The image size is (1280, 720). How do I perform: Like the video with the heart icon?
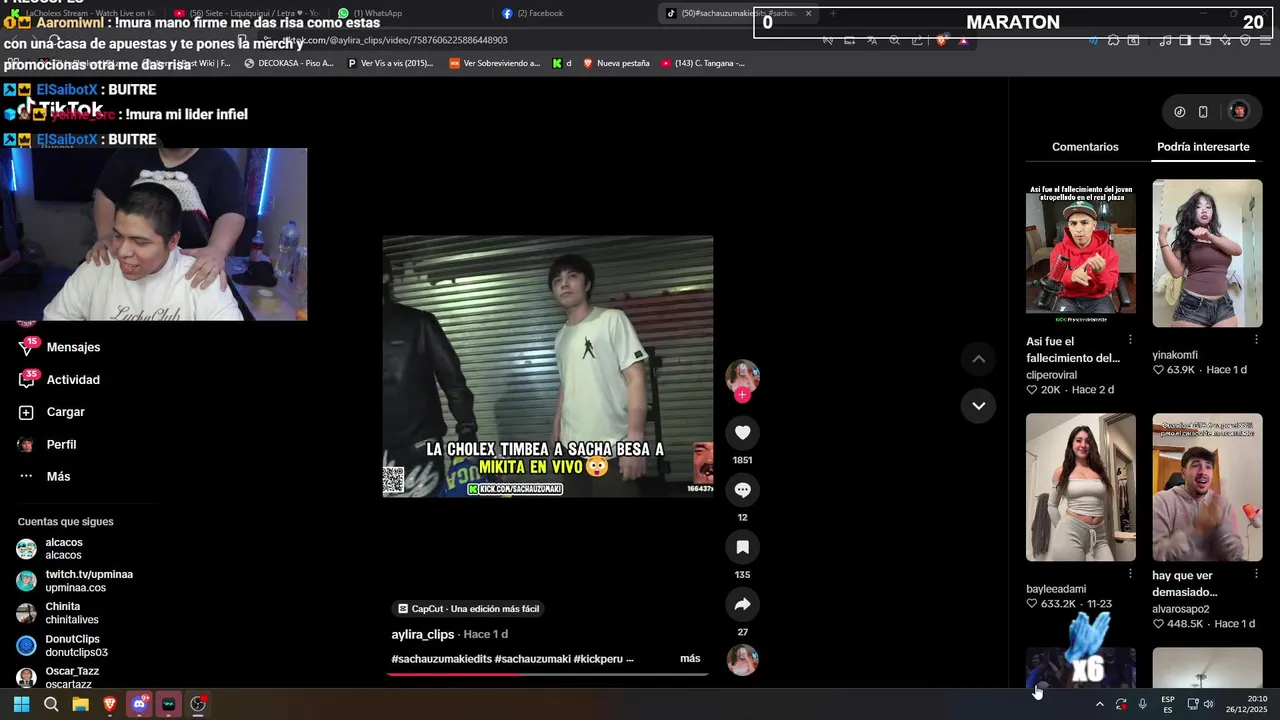742,432
